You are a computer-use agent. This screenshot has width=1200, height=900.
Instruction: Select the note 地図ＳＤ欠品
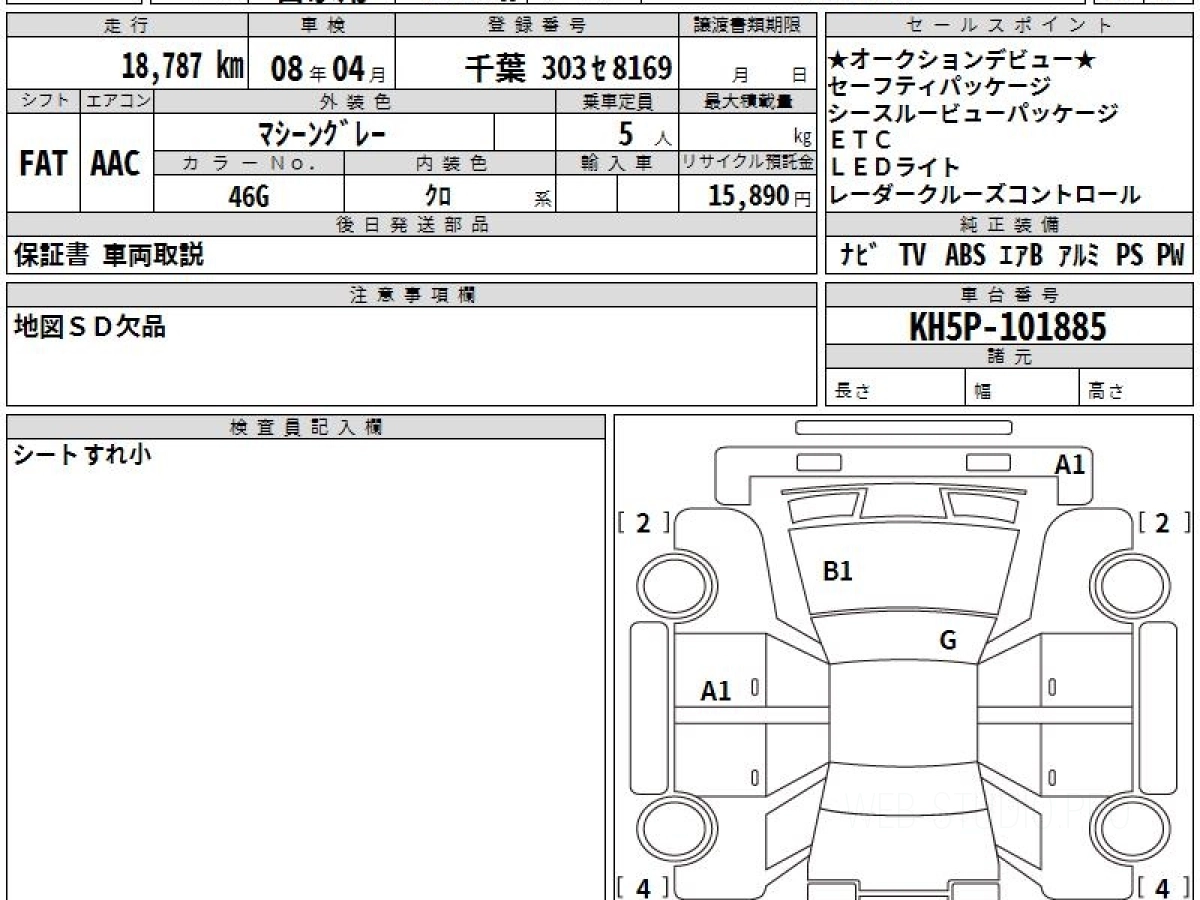(89, 325)
